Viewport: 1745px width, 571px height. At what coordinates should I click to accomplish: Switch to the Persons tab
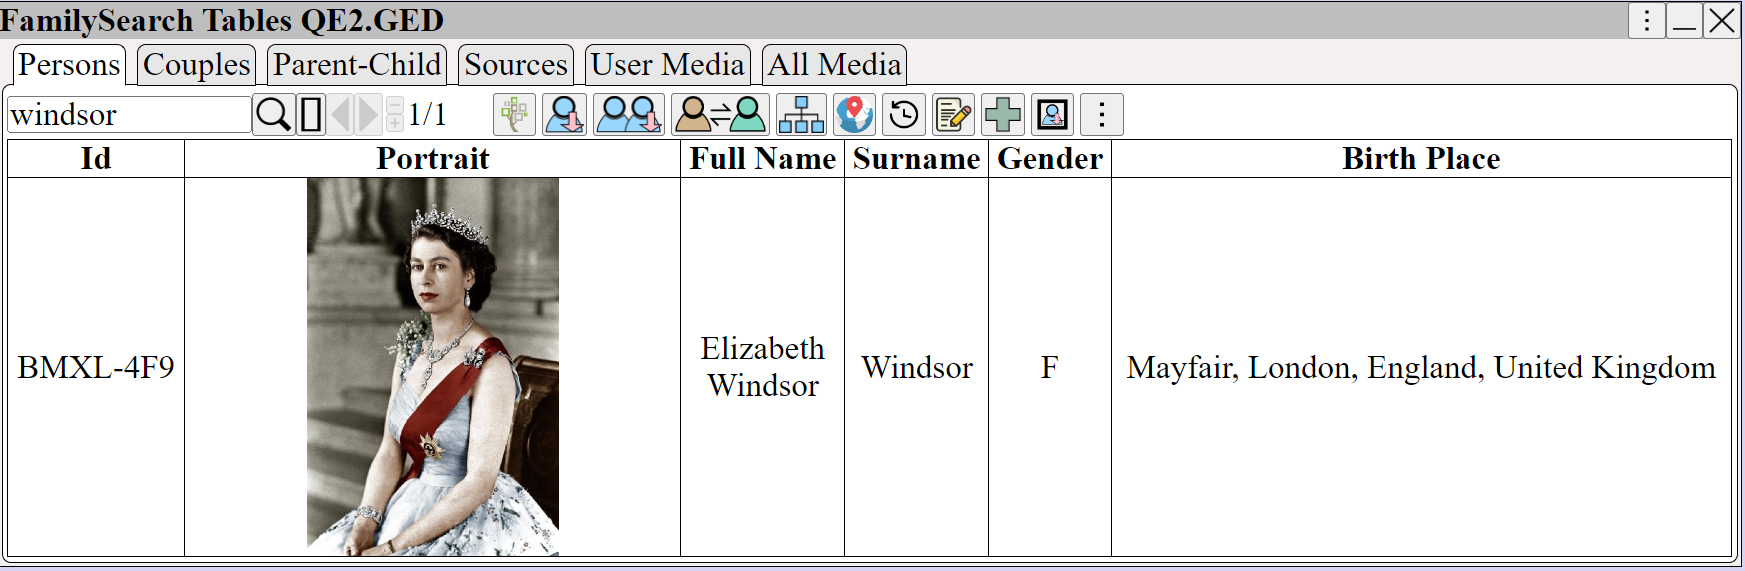(x=69, y=65)
